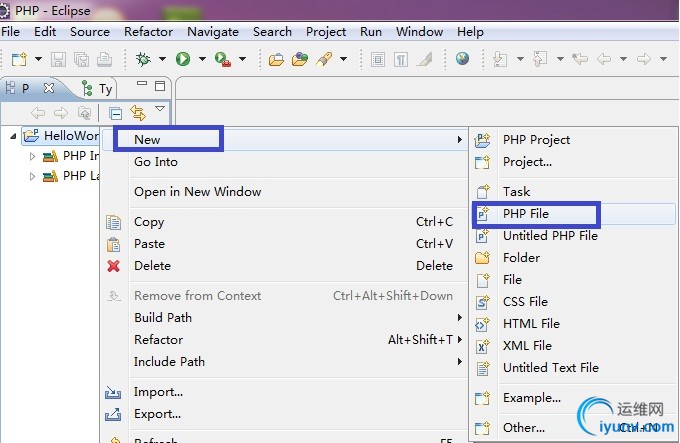Click the Run External Tools icon
Viewport: 680px width, 443px height.
(223, 59)
